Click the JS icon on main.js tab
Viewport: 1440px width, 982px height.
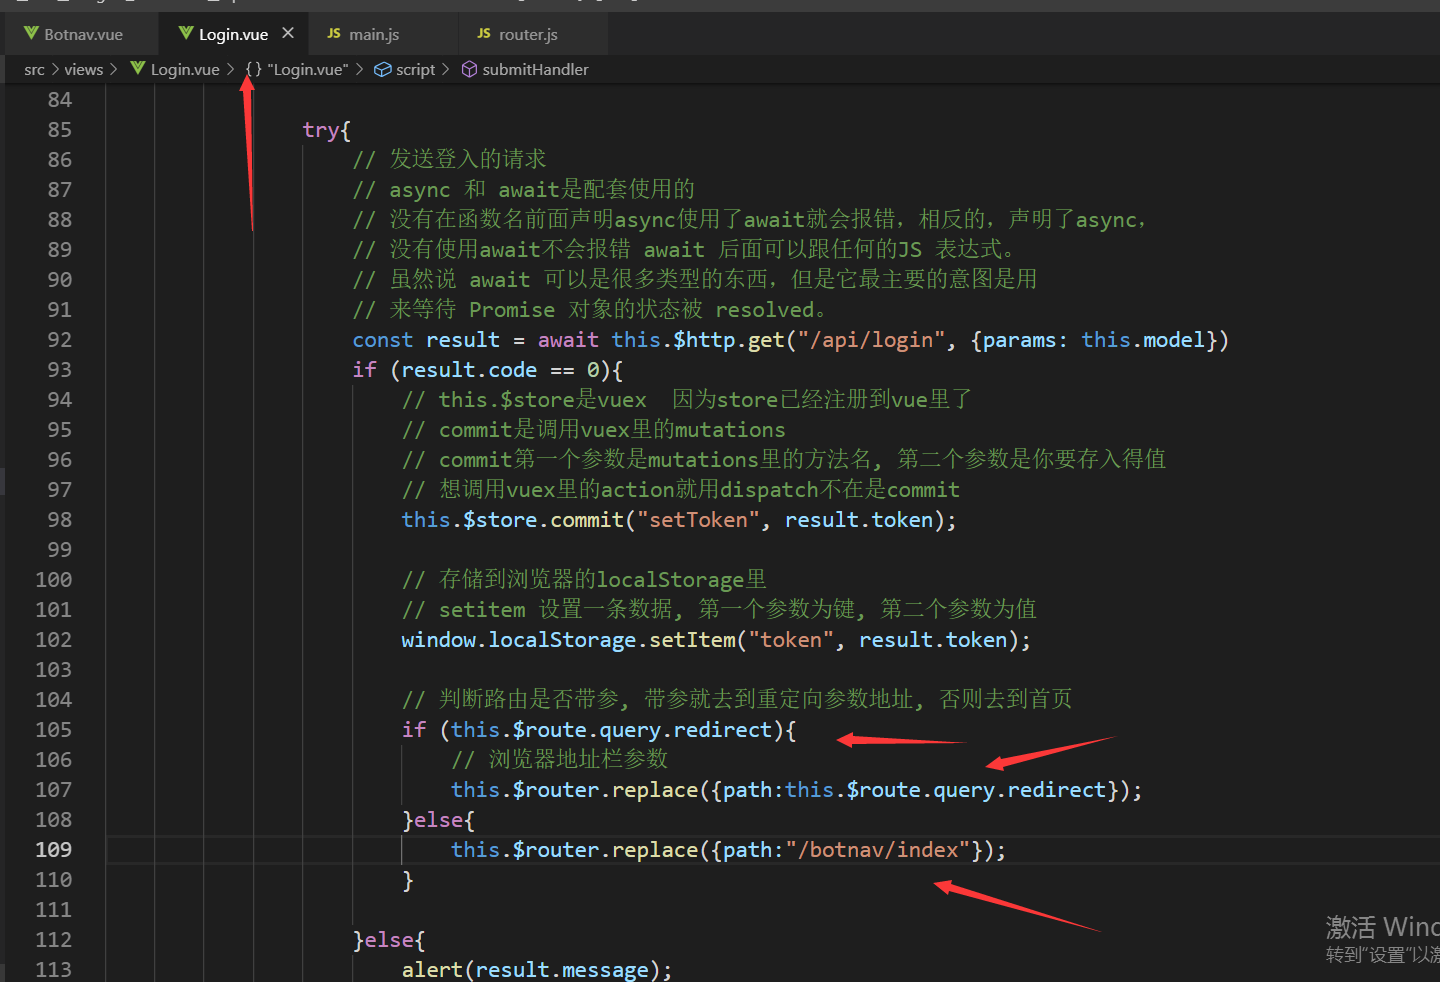pos(334,34)
